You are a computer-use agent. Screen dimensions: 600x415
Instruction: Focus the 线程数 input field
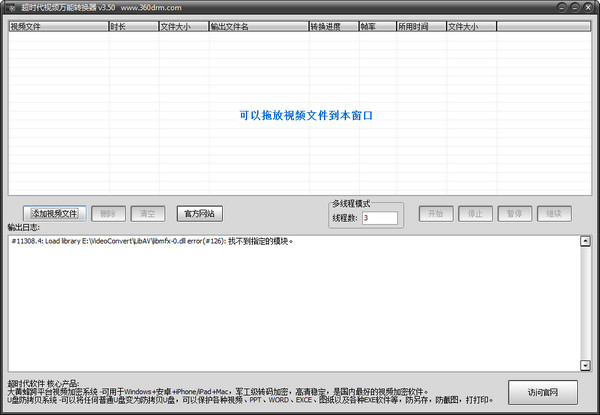(x=379, y=218)
